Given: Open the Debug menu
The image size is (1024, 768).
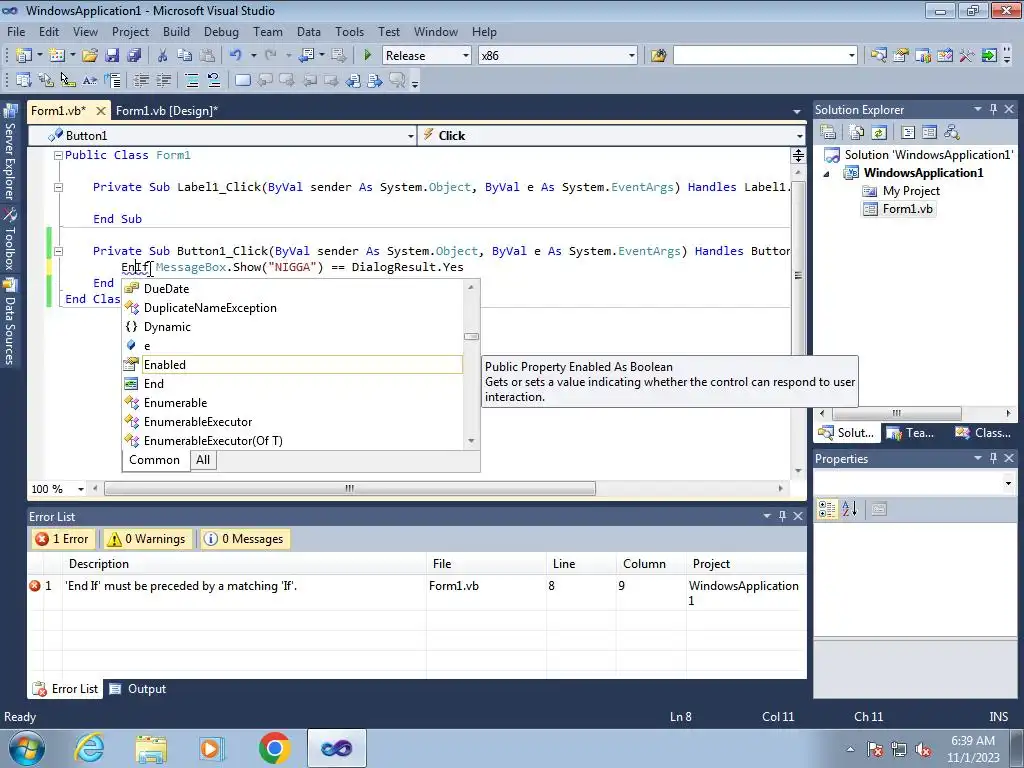Looking at the screenshot, I should [x=221, y=31].
